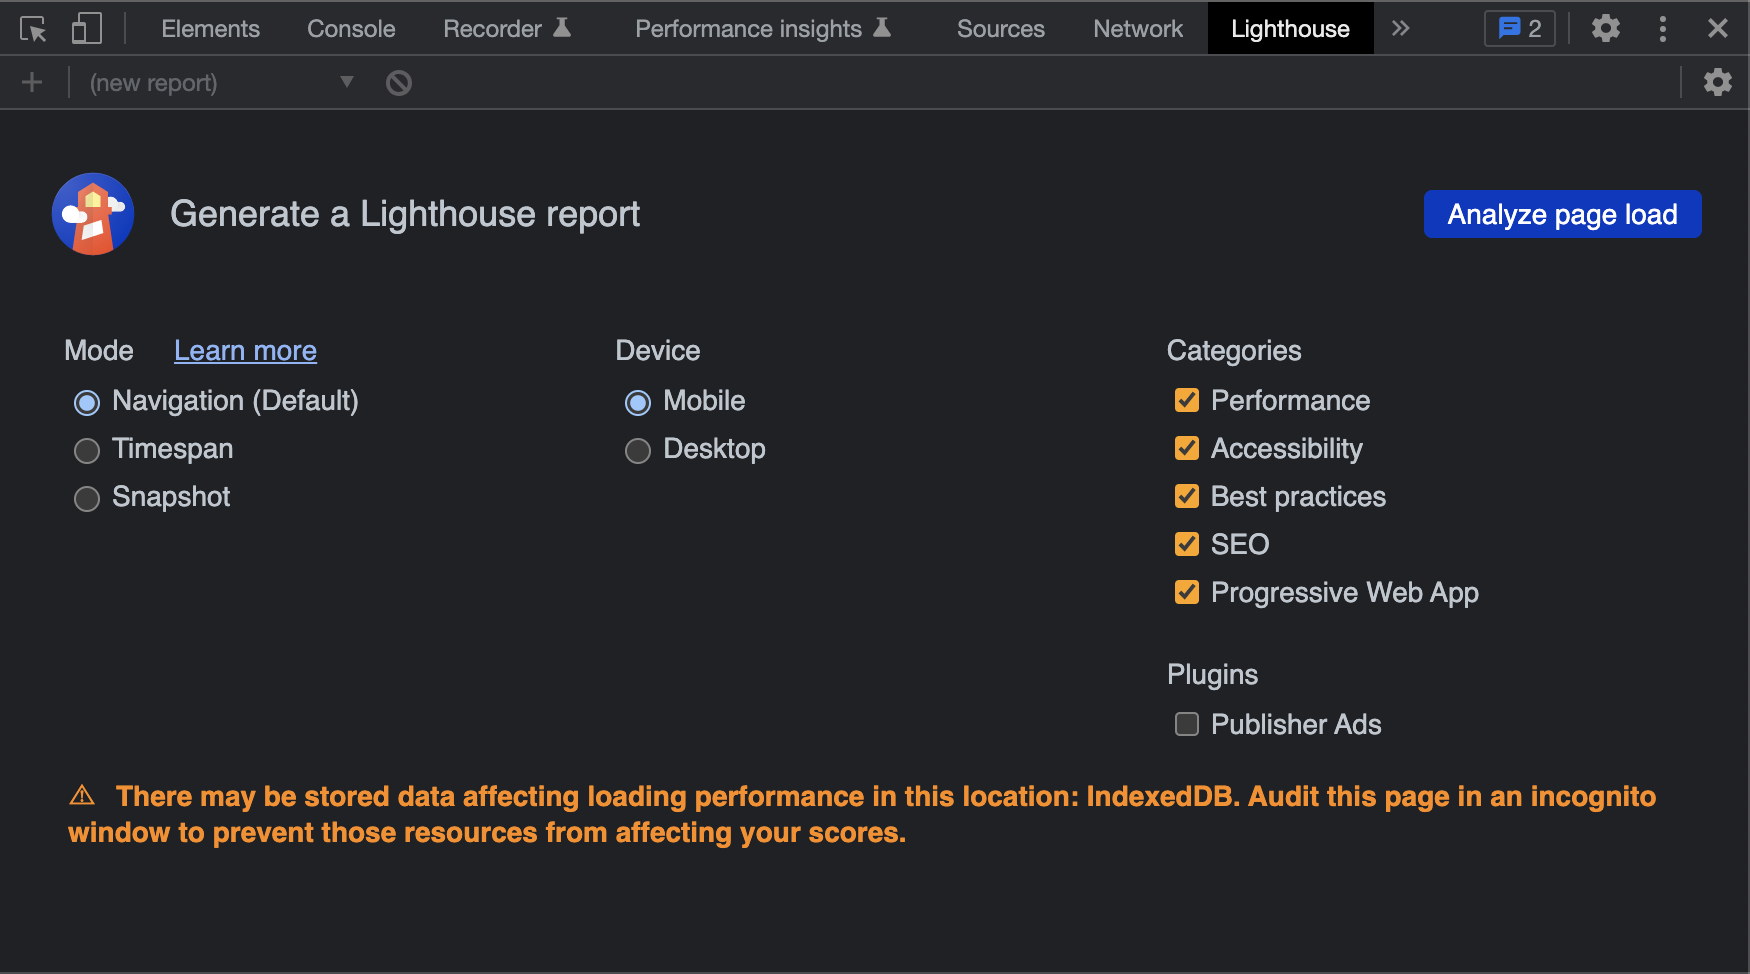
Task: Show more tabs with double chevron
Action: pos(1400,29)
